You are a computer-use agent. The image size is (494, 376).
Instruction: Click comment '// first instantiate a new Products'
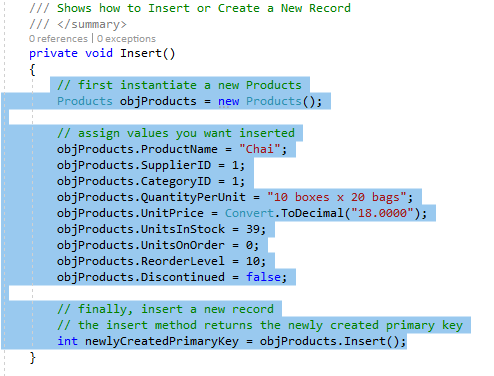[x=179, y=85]
